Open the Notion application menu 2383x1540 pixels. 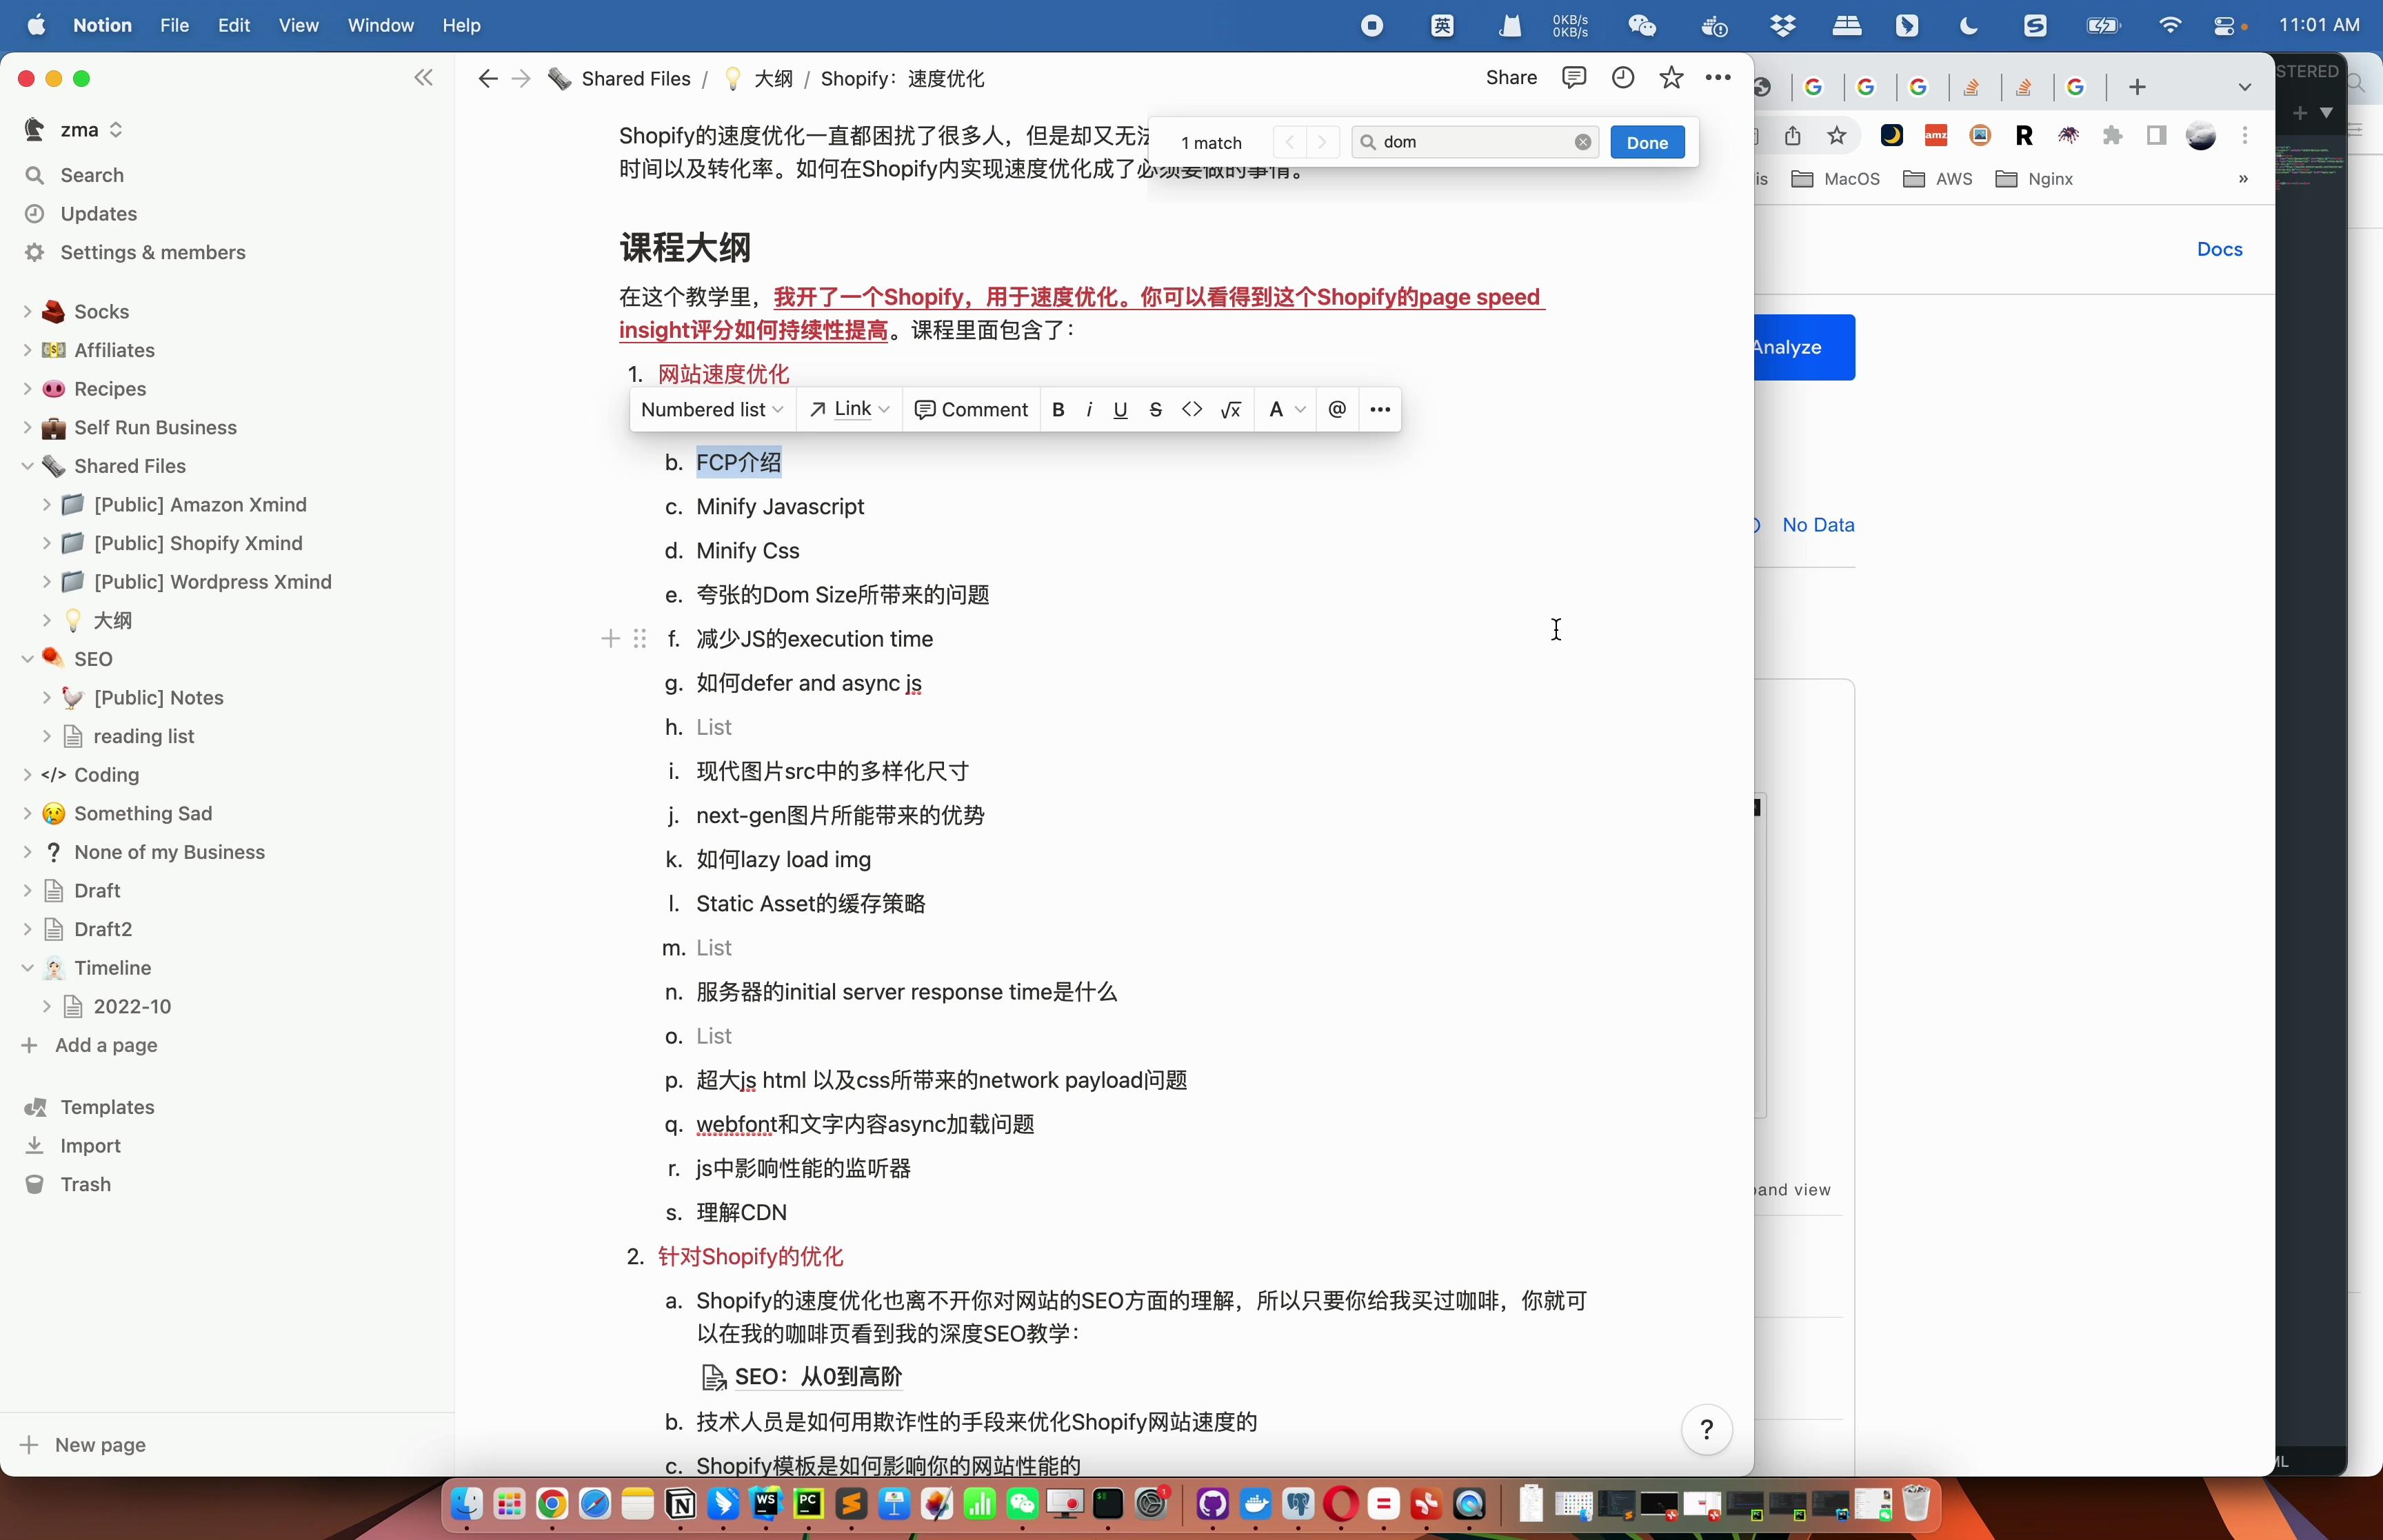[x=102, y=25]
